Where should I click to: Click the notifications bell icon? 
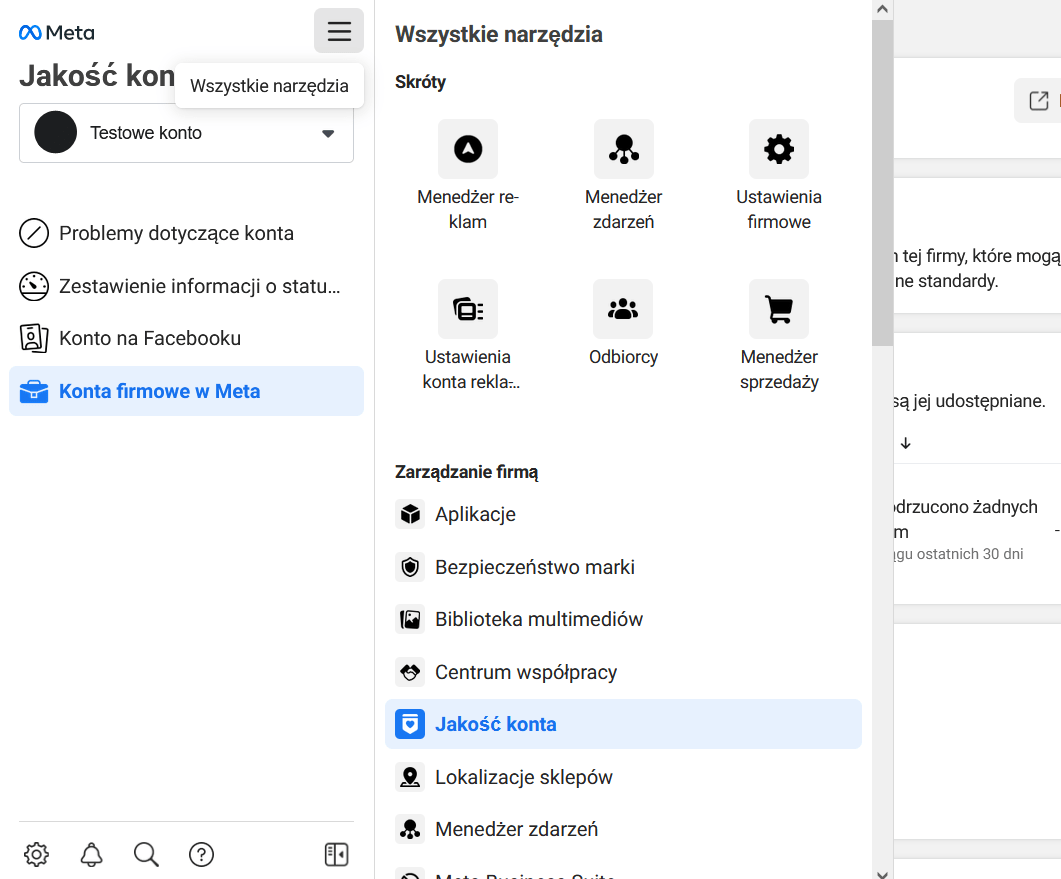click(91, 854)
